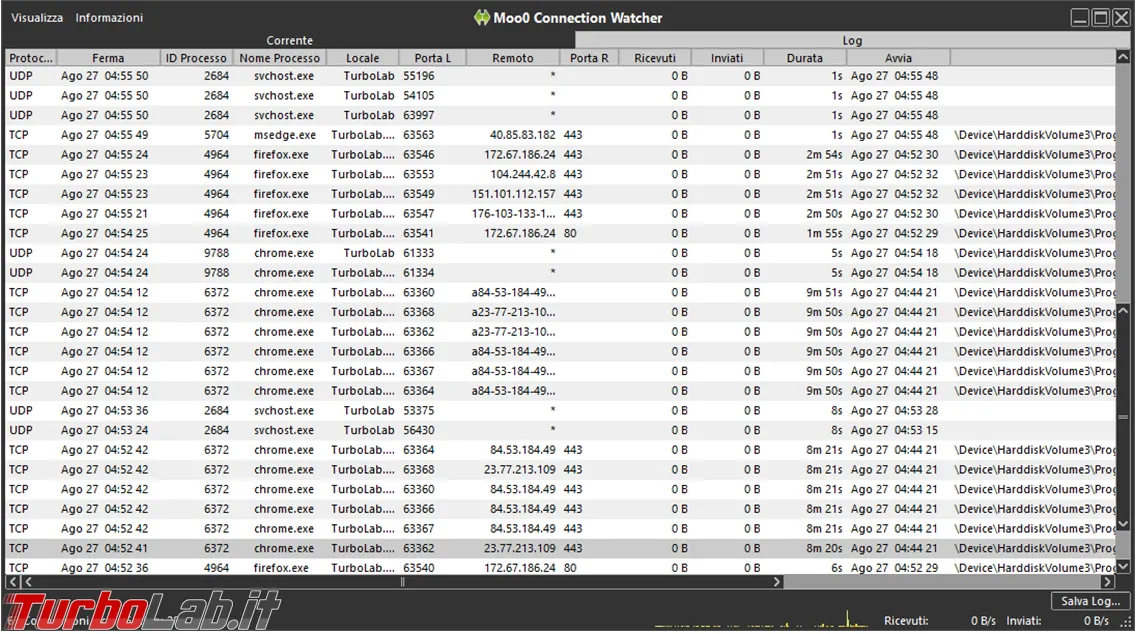Image resolution: width=1137 pixels, height=634 pixels.
Task: Maximize the Connection Watcher window
Action: [1100, 17]
